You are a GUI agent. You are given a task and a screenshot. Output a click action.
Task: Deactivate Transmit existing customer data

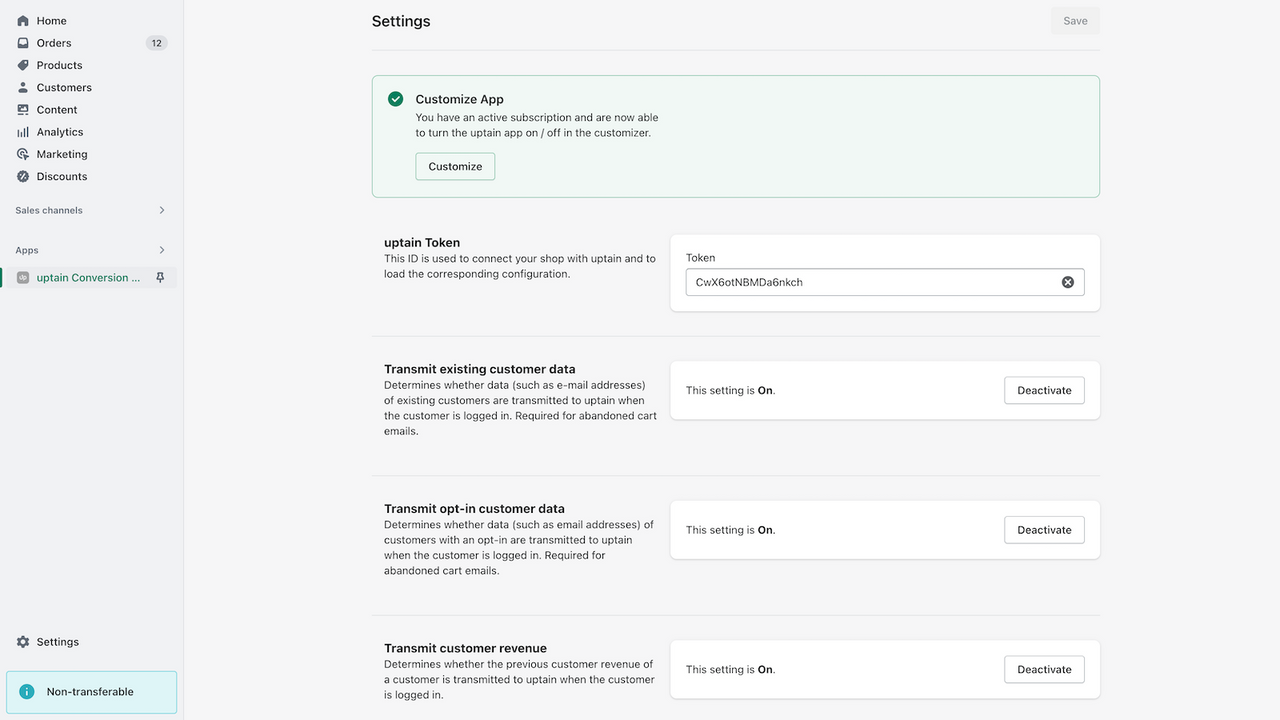[1044, 390]
